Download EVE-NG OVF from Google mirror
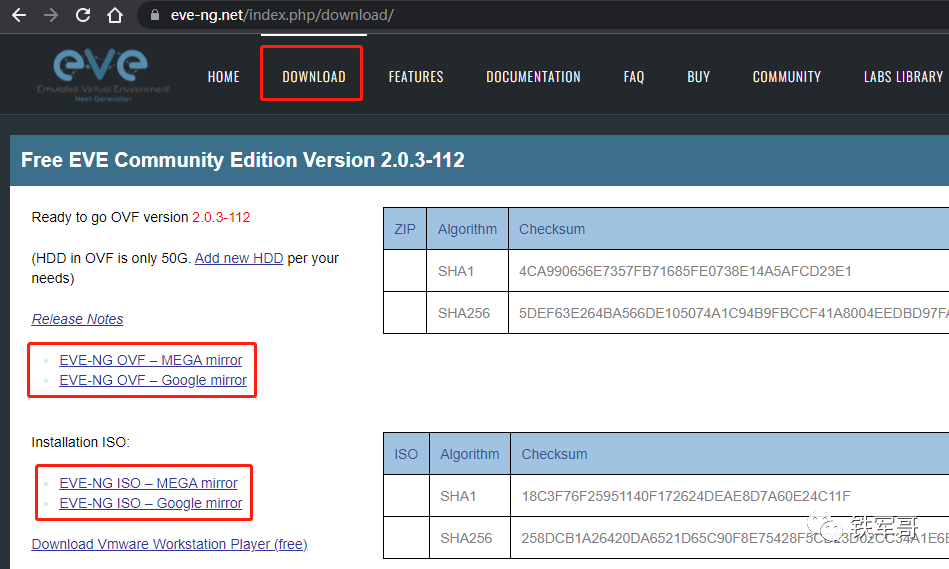 [x=153, y=380]
